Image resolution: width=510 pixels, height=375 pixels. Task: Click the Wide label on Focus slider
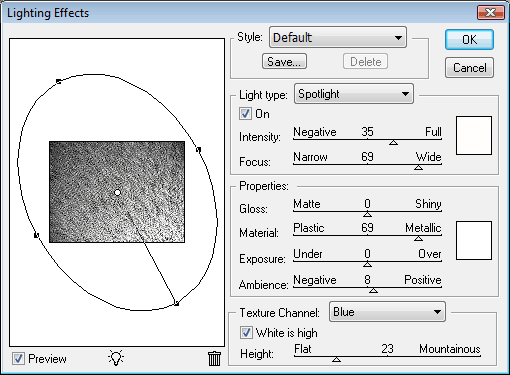pos(428,157)
